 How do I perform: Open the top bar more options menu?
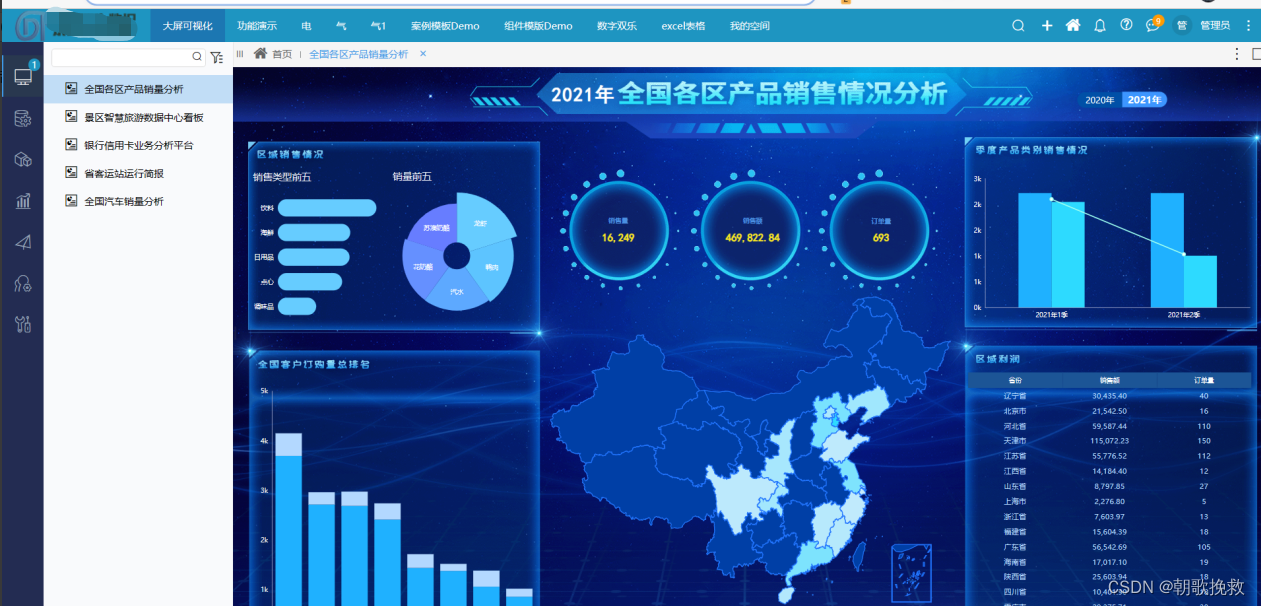pos(1248,26)
